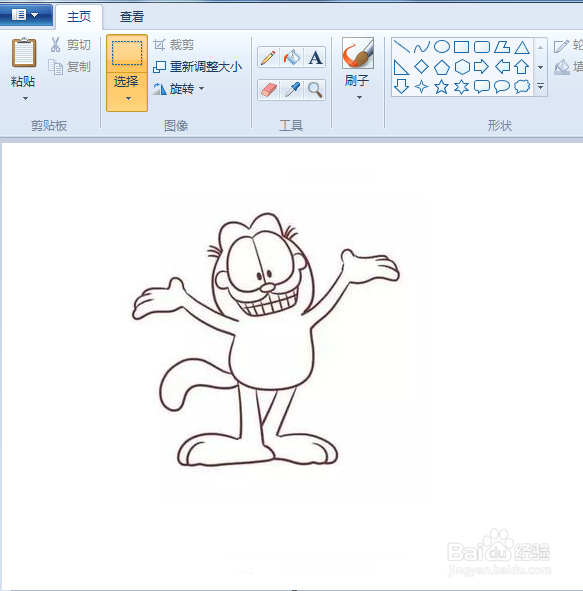Select the Right triangle shape

[401, 67]
